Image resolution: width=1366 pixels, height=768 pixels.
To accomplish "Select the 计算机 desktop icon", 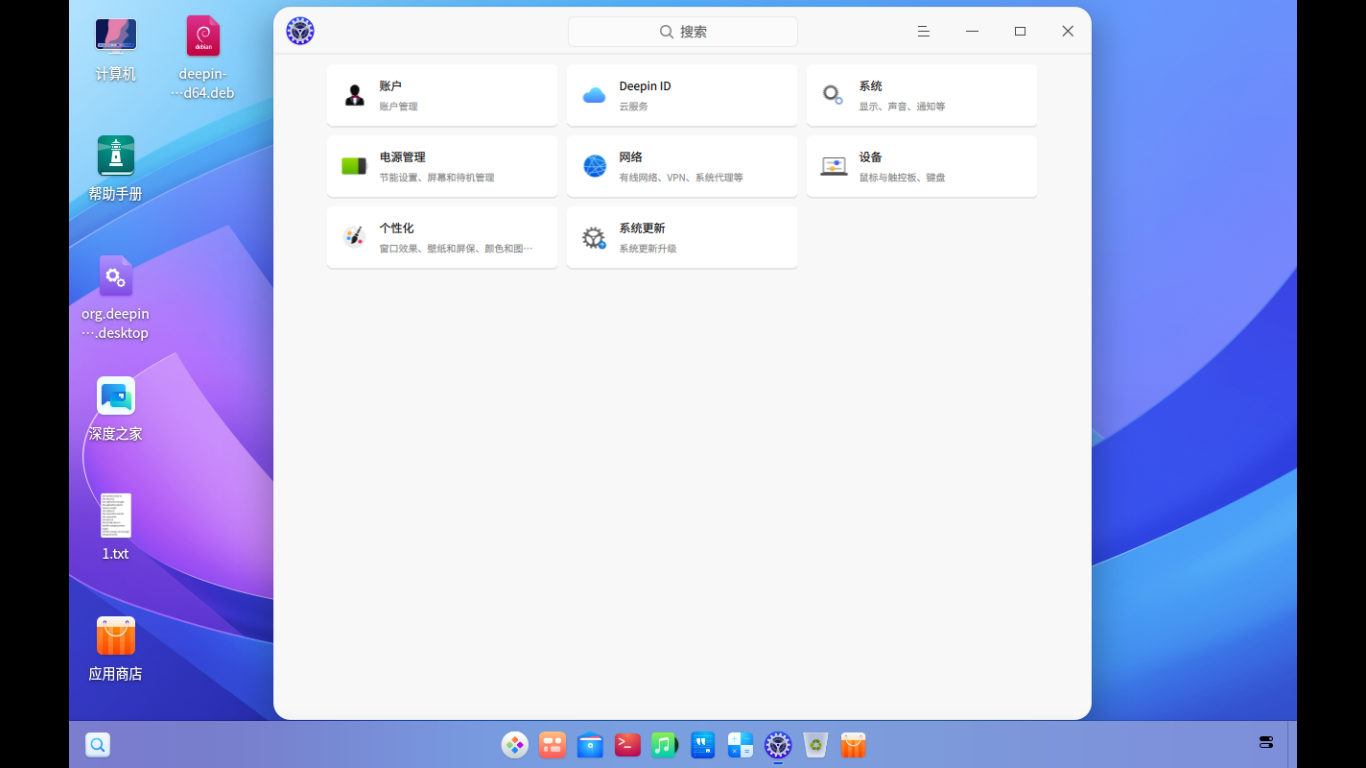I will 116,48.
